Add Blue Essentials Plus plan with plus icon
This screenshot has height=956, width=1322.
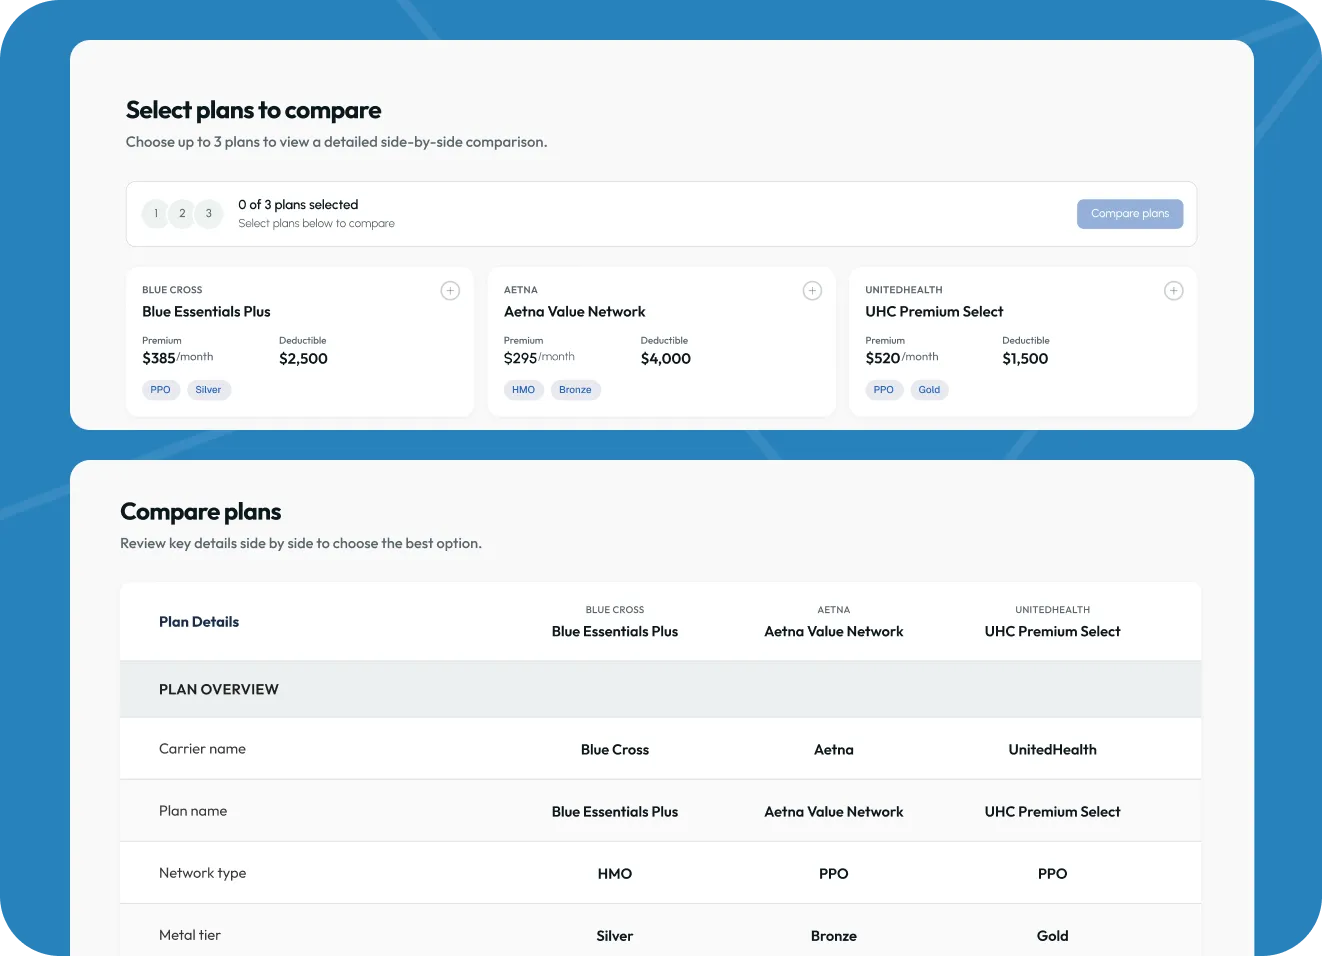coord(450,291)
